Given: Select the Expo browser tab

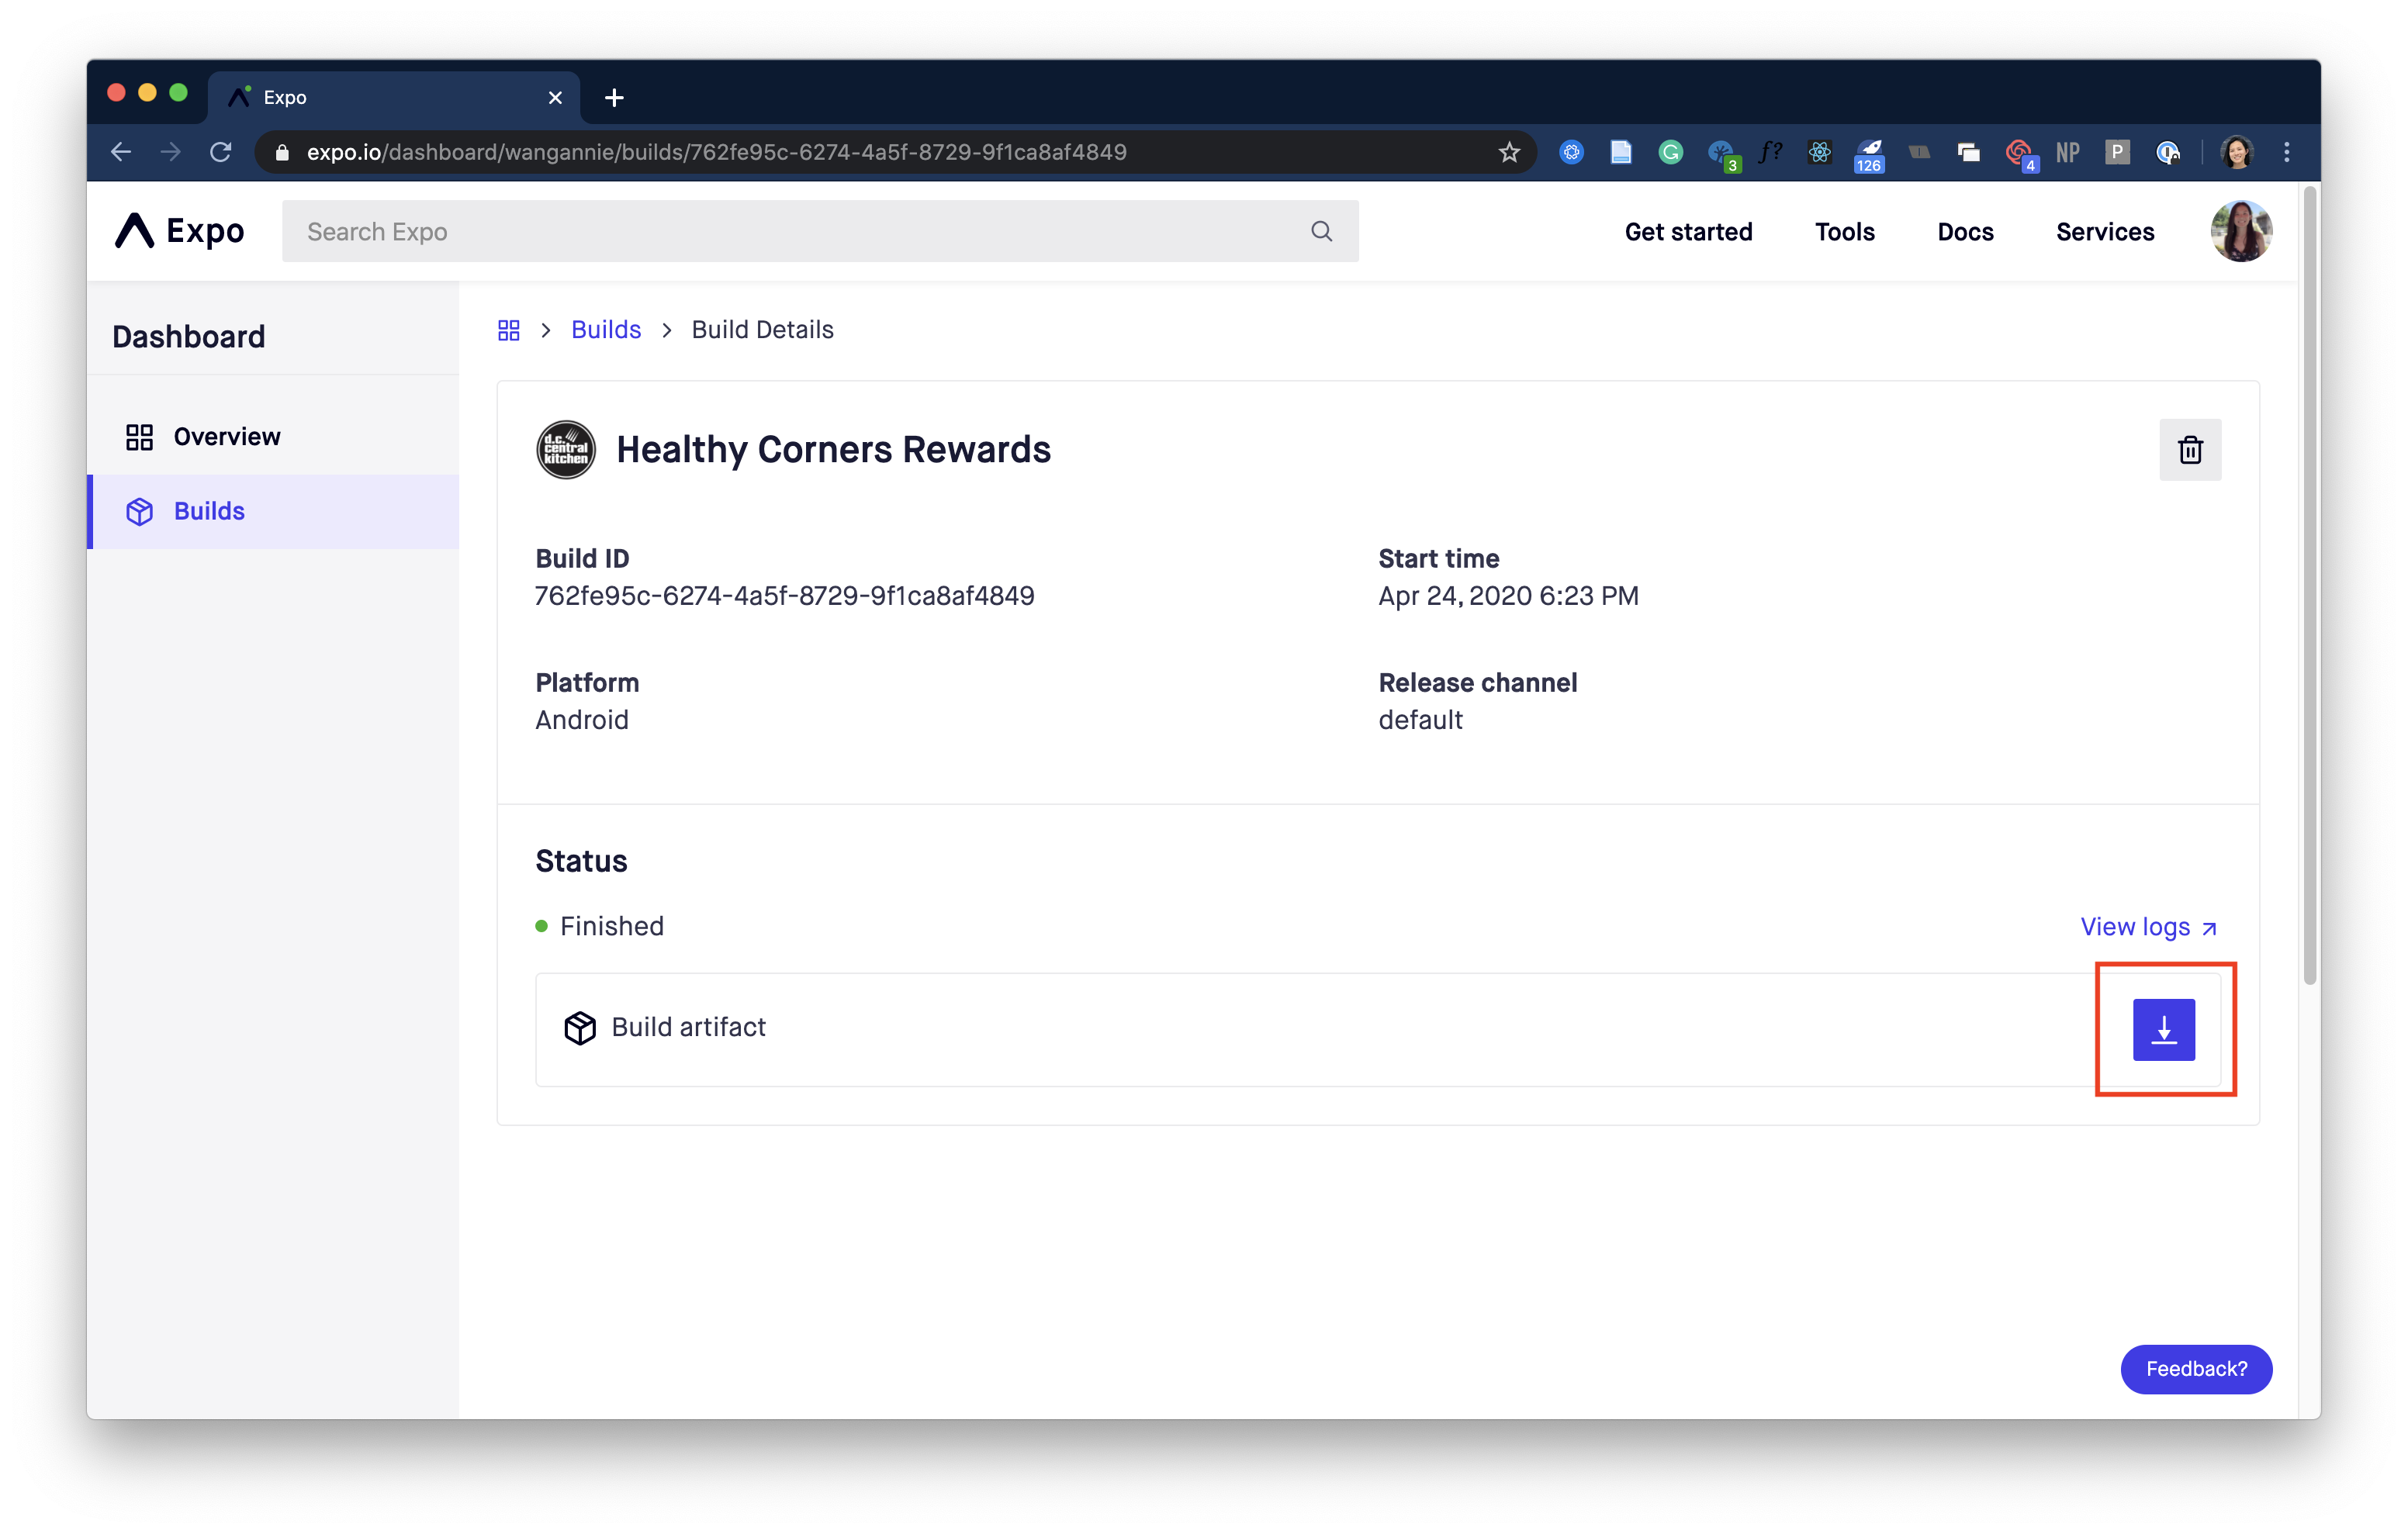Looking at the screenshot, I should tap(393, 97).
